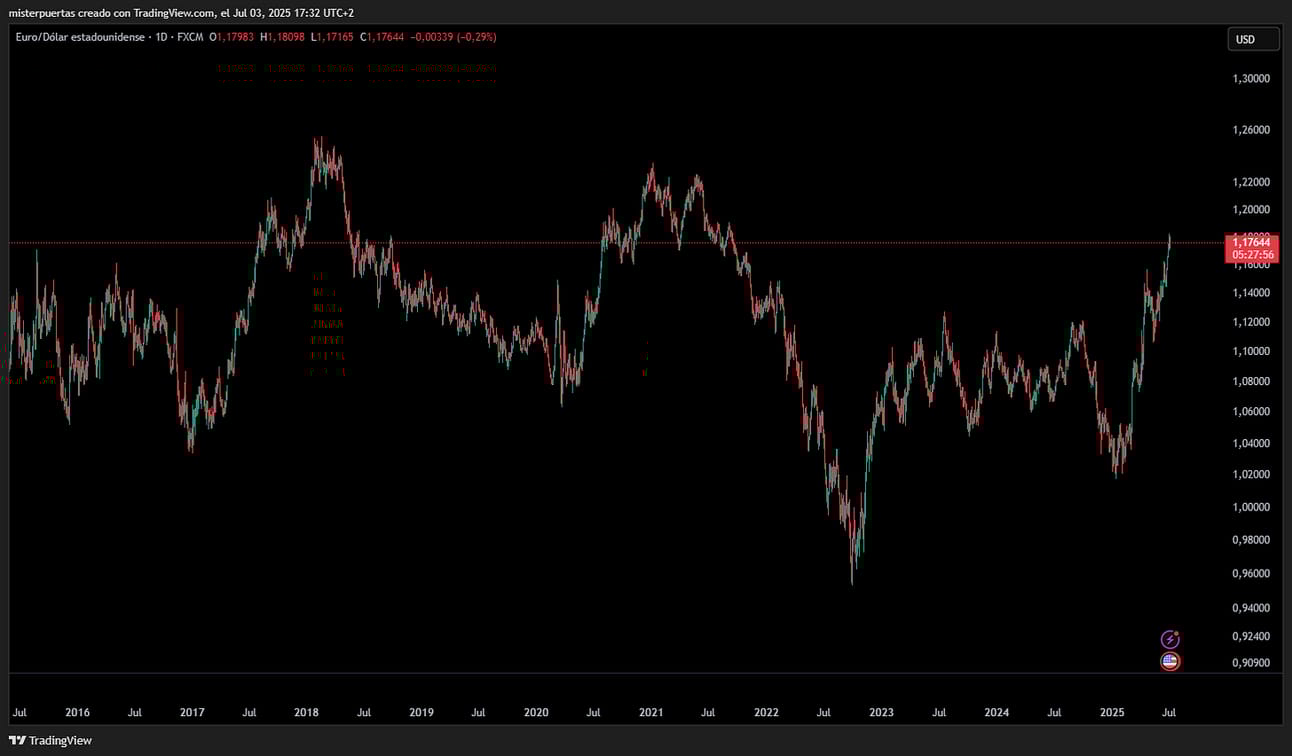The image size is (1292, 756).
Task: Open the USD currency selector
Action: [1254, 40]
